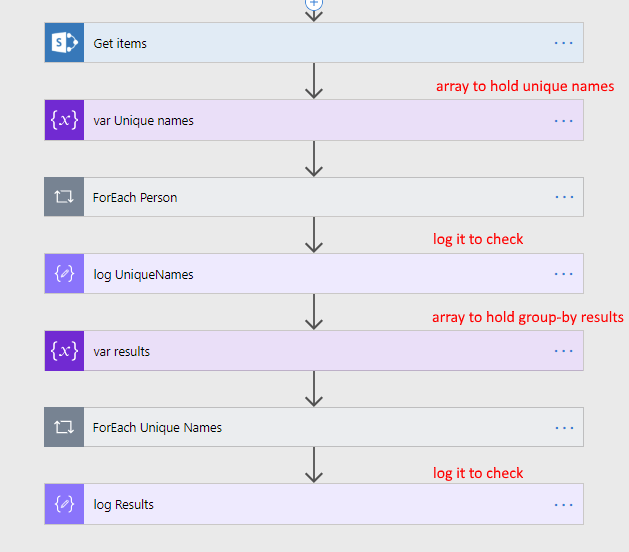
Task: Open the ellipsis menu on var Unique names
Action: 564,121
